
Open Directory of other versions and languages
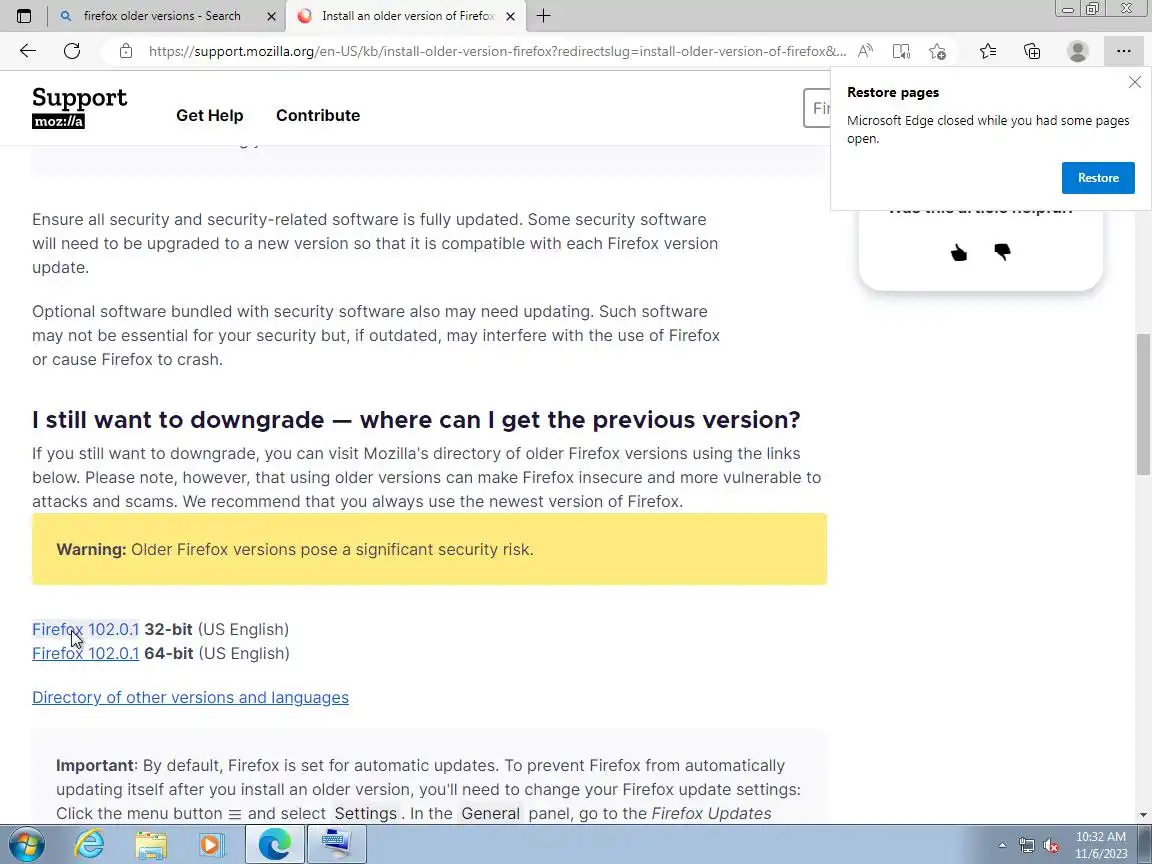(x=190, y=697)
